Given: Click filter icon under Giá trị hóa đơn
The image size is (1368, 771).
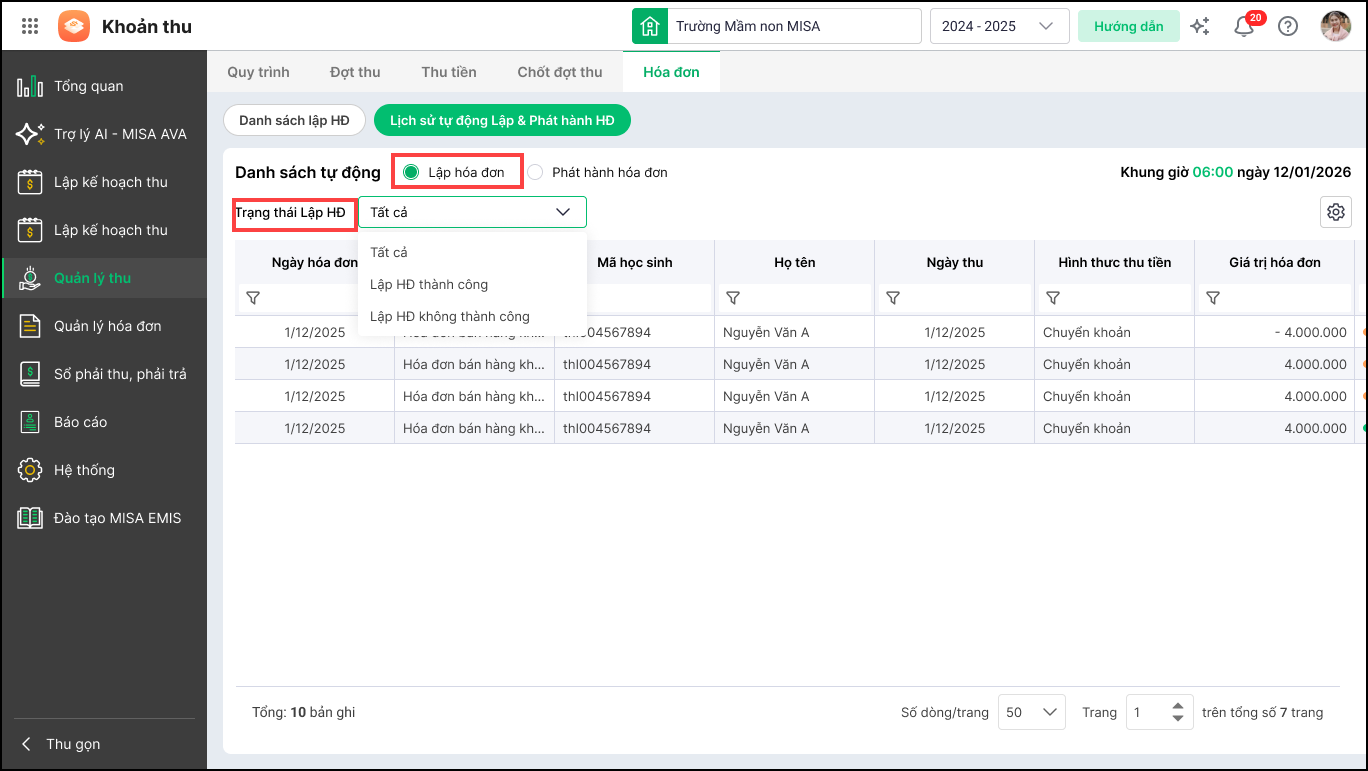Looking at the screenshot, I should pos(1213,298).
